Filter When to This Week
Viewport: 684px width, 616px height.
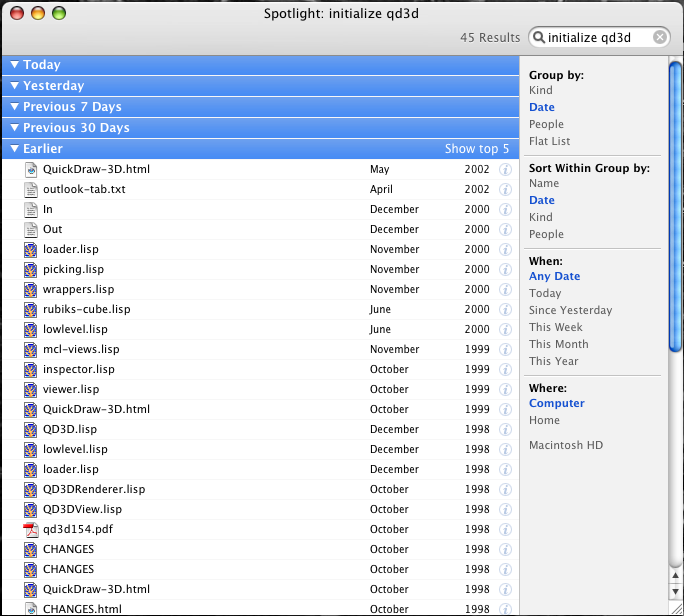(x=555, y=327)
